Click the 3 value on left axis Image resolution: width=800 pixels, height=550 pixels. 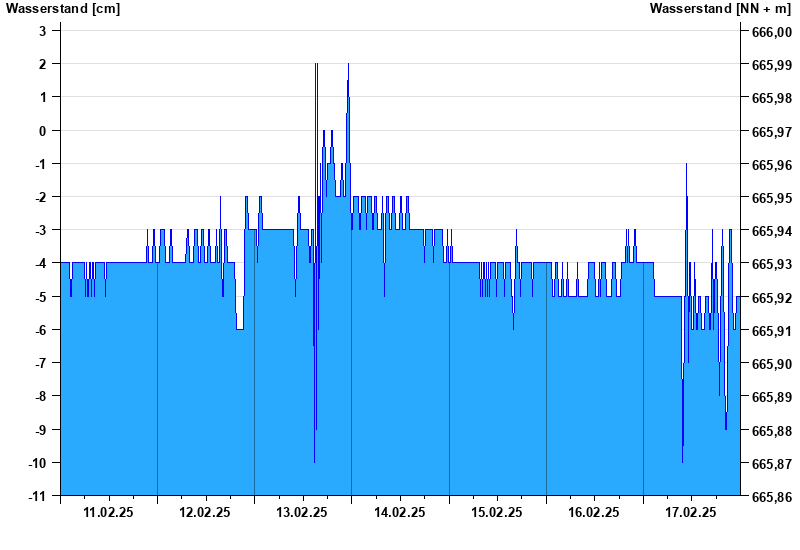[43, 31]
